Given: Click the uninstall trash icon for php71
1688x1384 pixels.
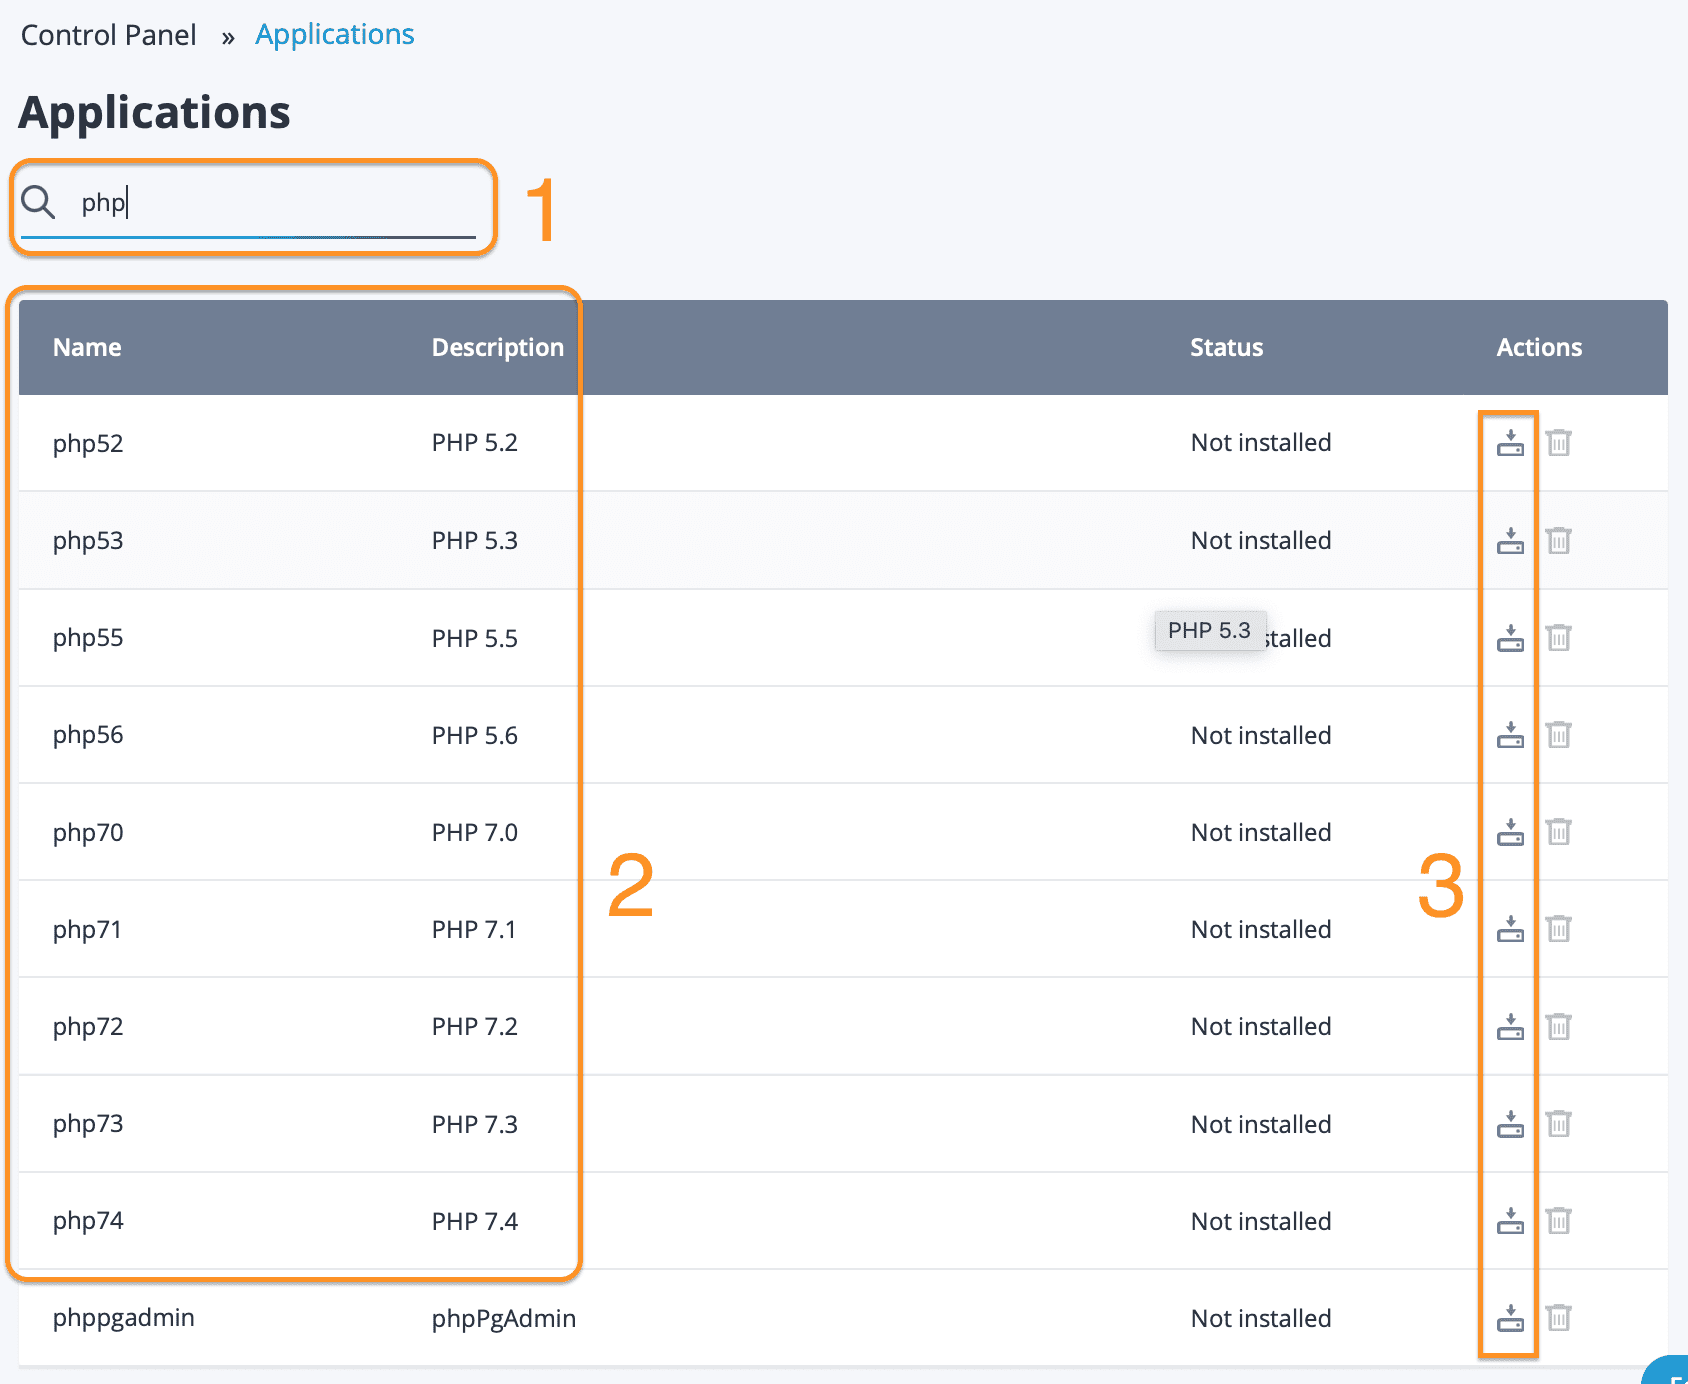Looking at the screenshot, I should (1558, 929).
